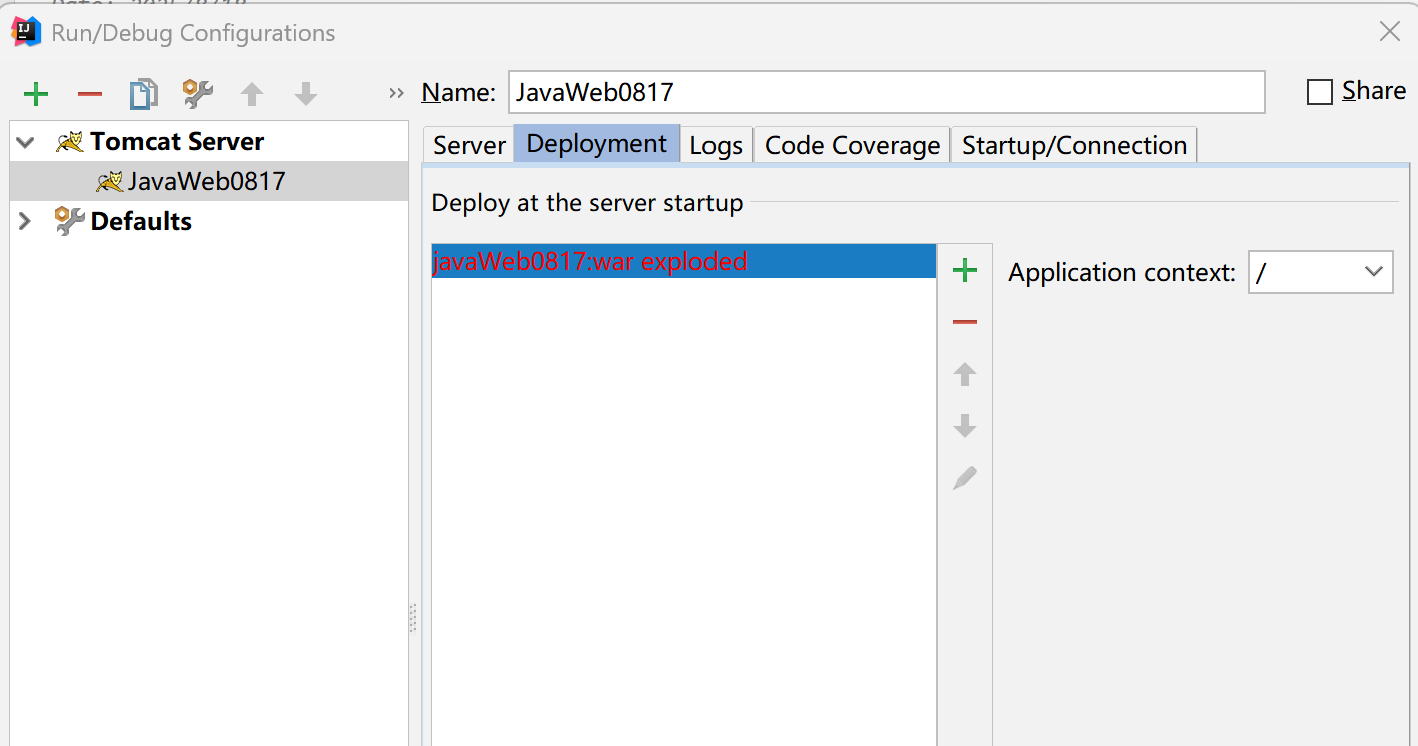Collapse the Tomcat Server node
1418x746 pixels.
[x=25, y=142]
